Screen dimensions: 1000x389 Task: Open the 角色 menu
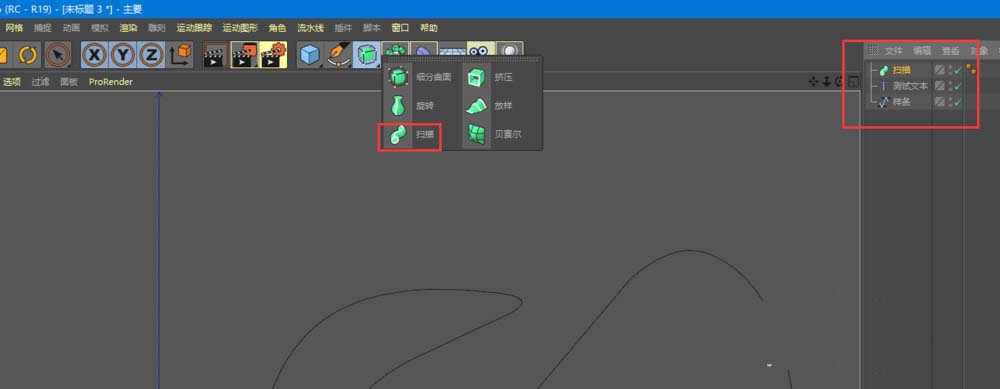[277, 28]
